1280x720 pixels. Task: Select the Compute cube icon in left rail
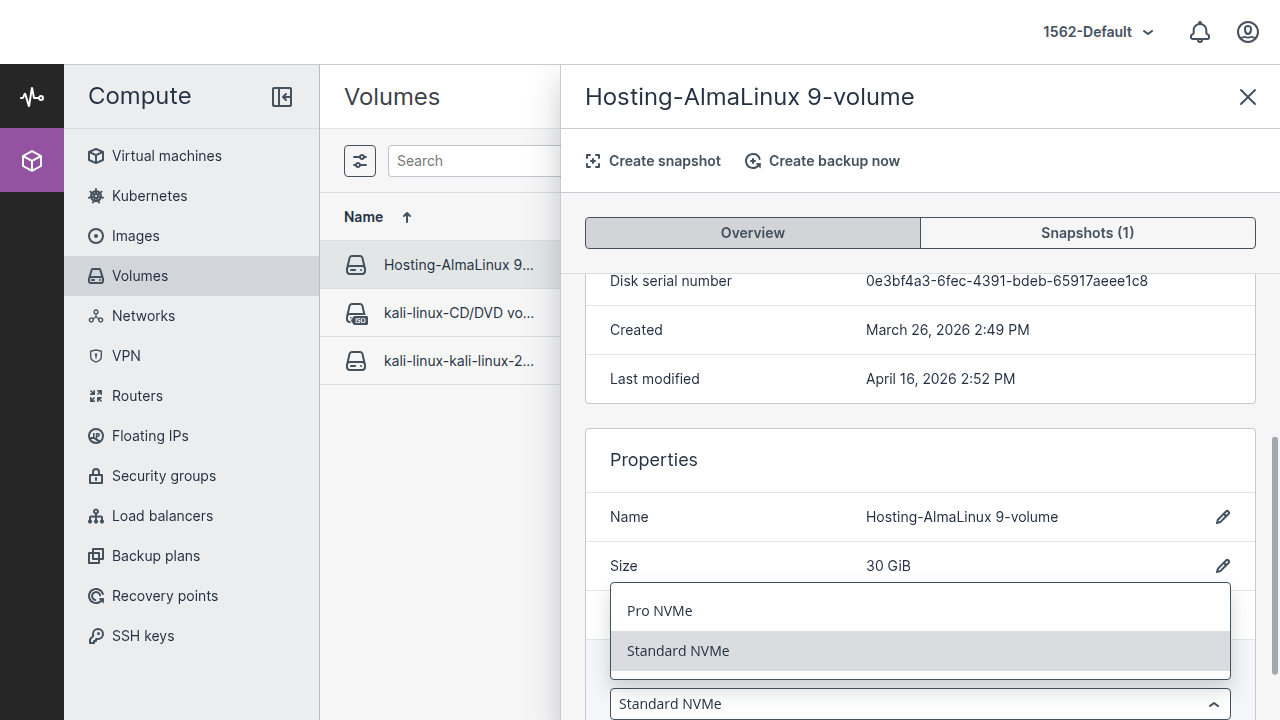click(32, 160)
